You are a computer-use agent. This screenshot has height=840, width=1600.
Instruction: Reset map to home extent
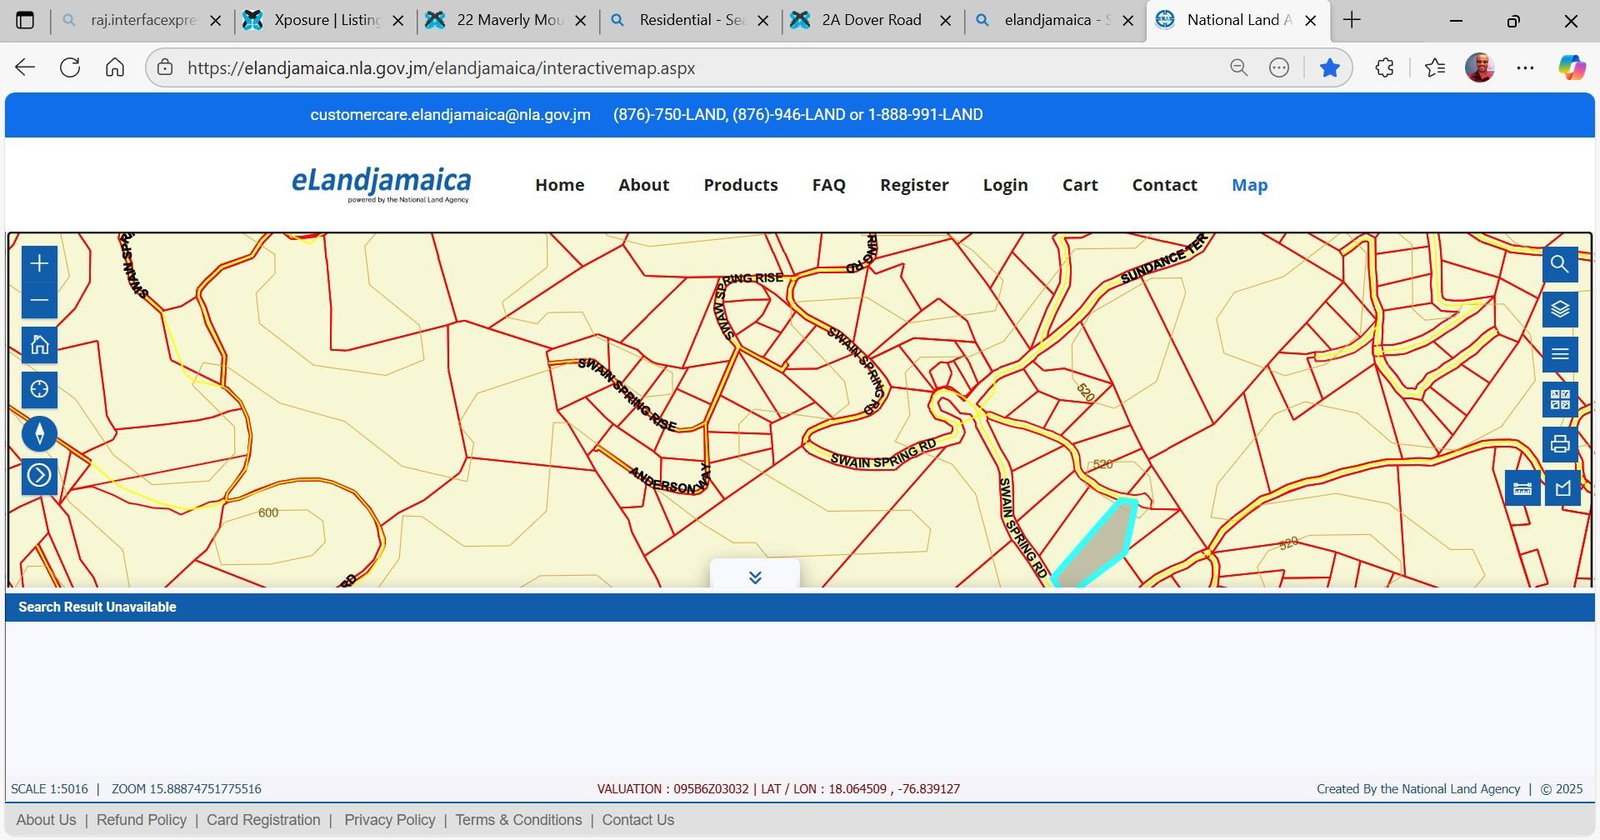tap(39, 345)
